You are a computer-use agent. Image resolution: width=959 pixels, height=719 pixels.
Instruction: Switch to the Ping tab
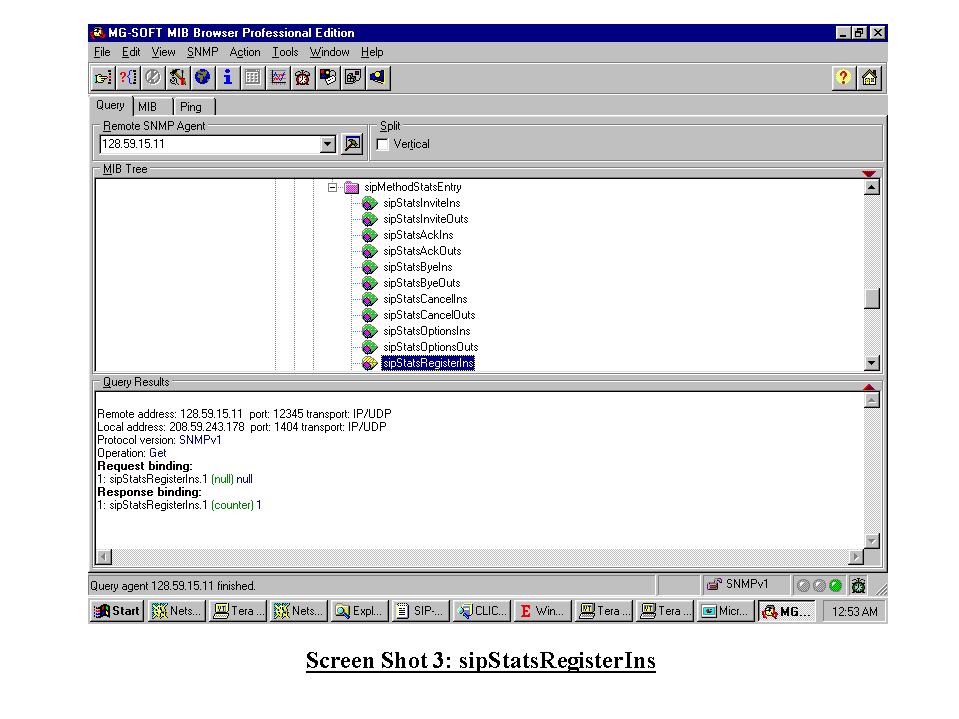(191, 107)
